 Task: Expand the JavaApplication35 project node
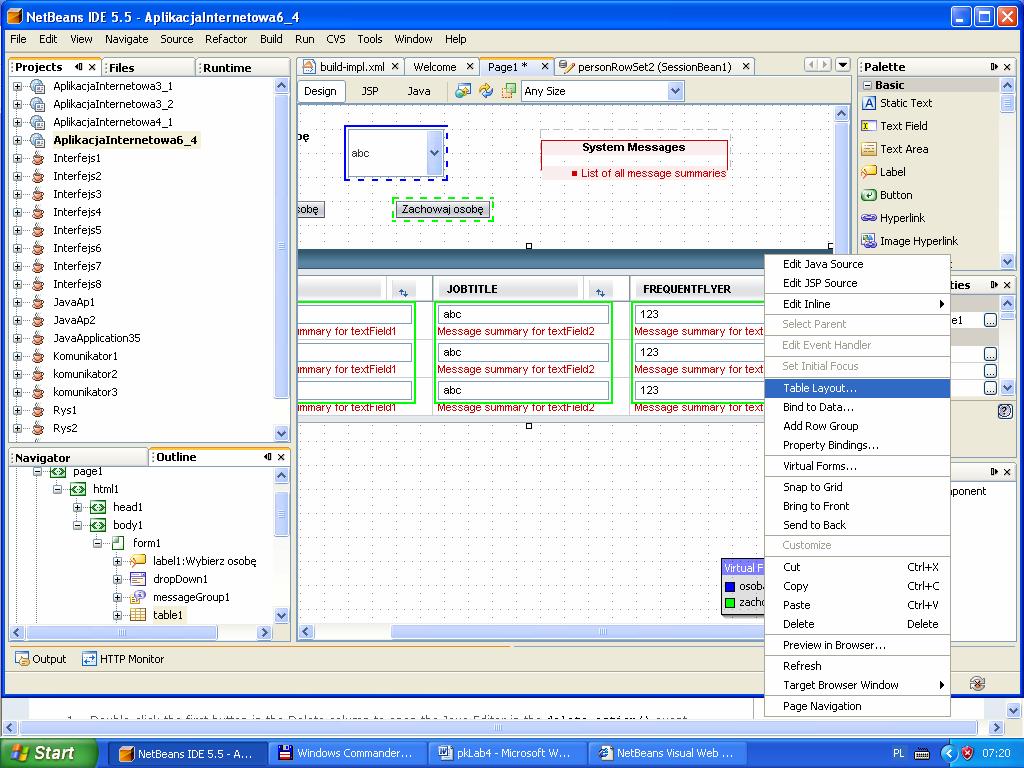point(18,338)
